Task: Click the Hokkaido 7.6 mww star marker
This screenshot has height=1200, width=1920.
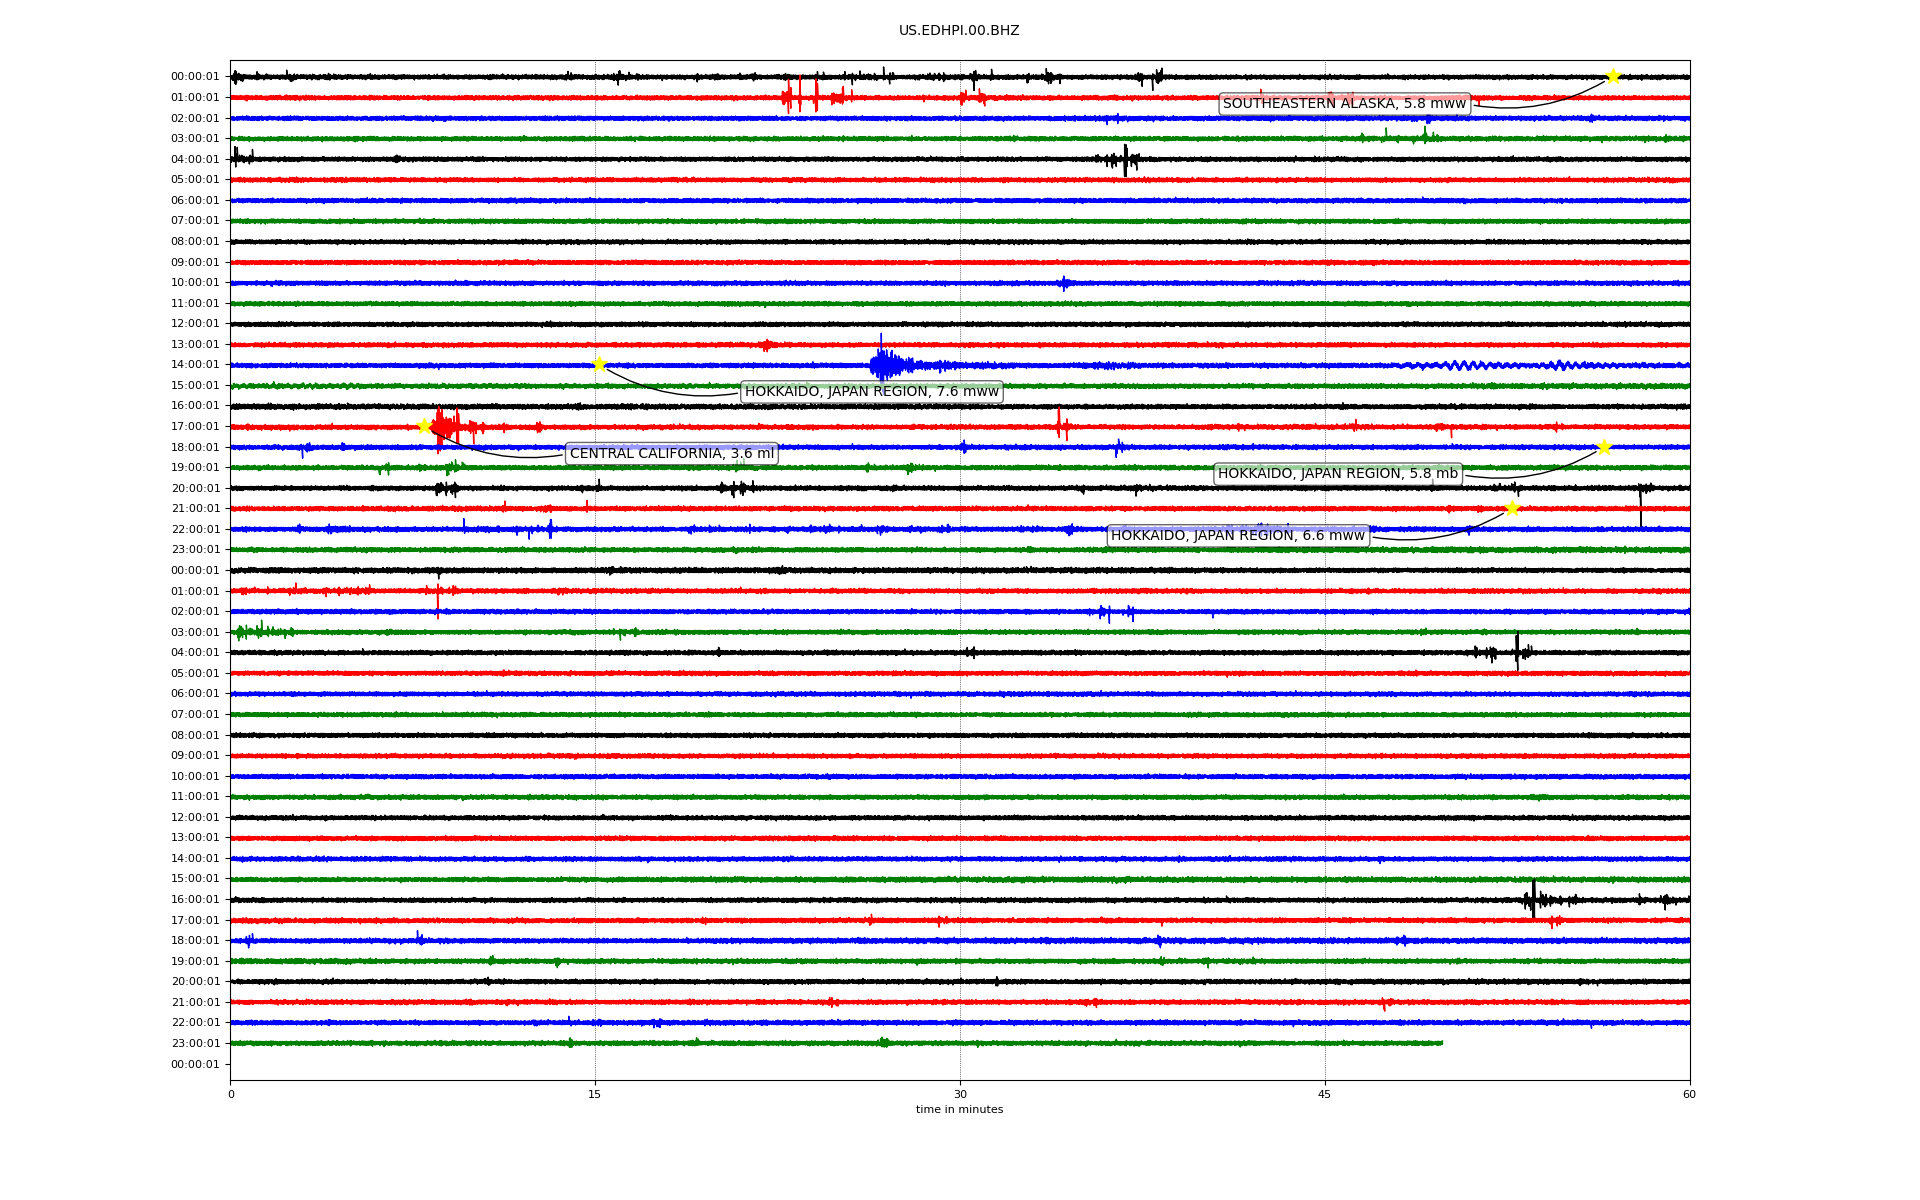Action: tap(599, 364)
